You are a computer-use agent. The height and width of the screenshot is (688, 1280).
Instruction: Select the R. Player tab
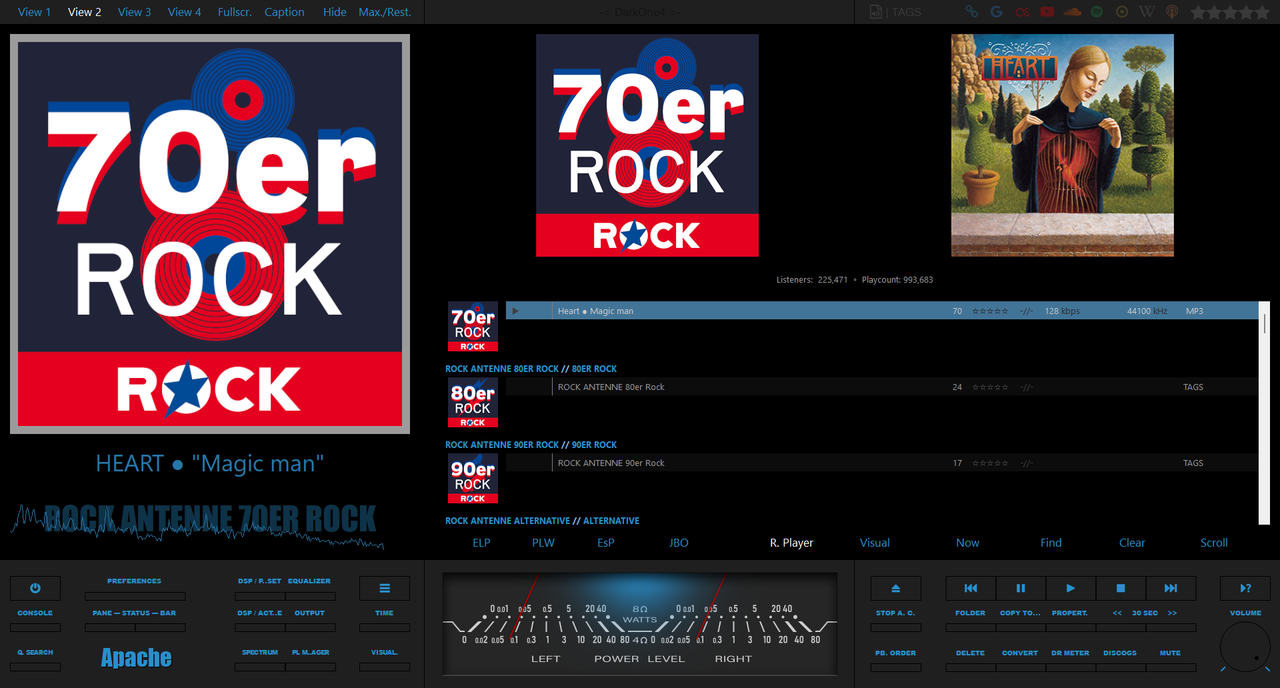point(791,543)
